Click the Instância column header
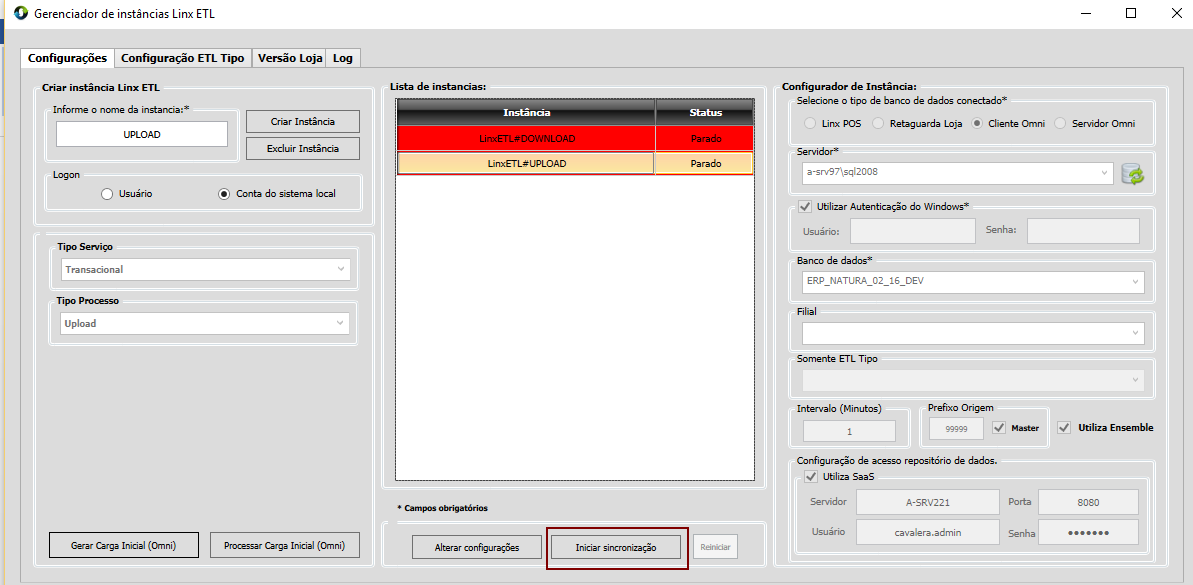 point(527,113)
